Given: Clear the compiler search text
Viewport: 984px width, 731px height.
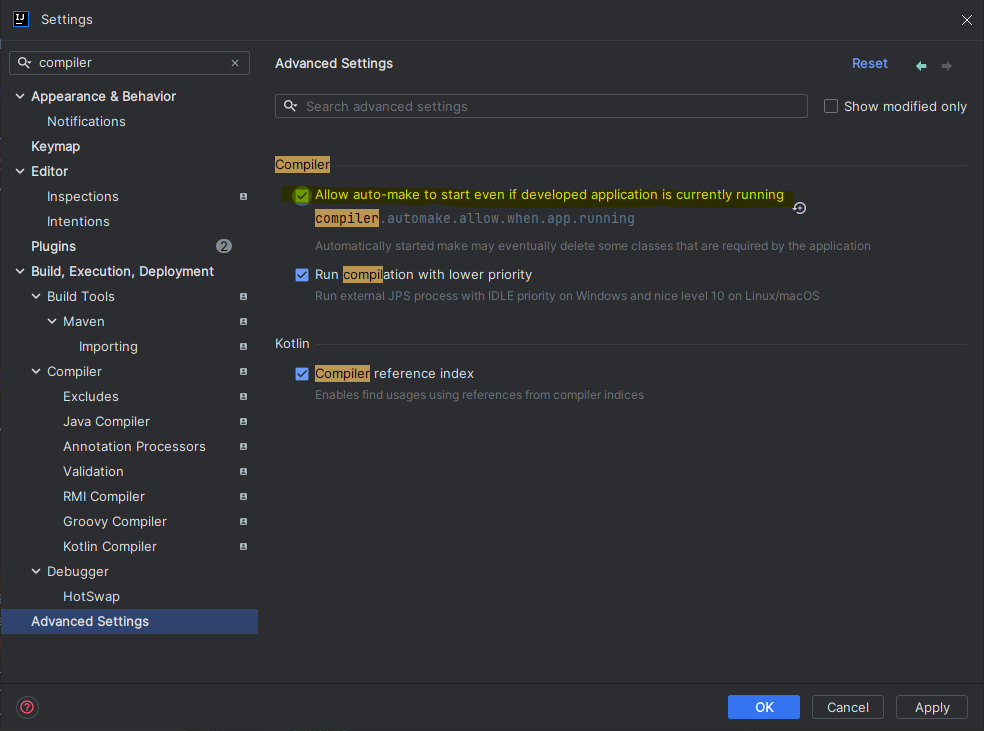Looking at the screenshot, I should pos(235,63).
